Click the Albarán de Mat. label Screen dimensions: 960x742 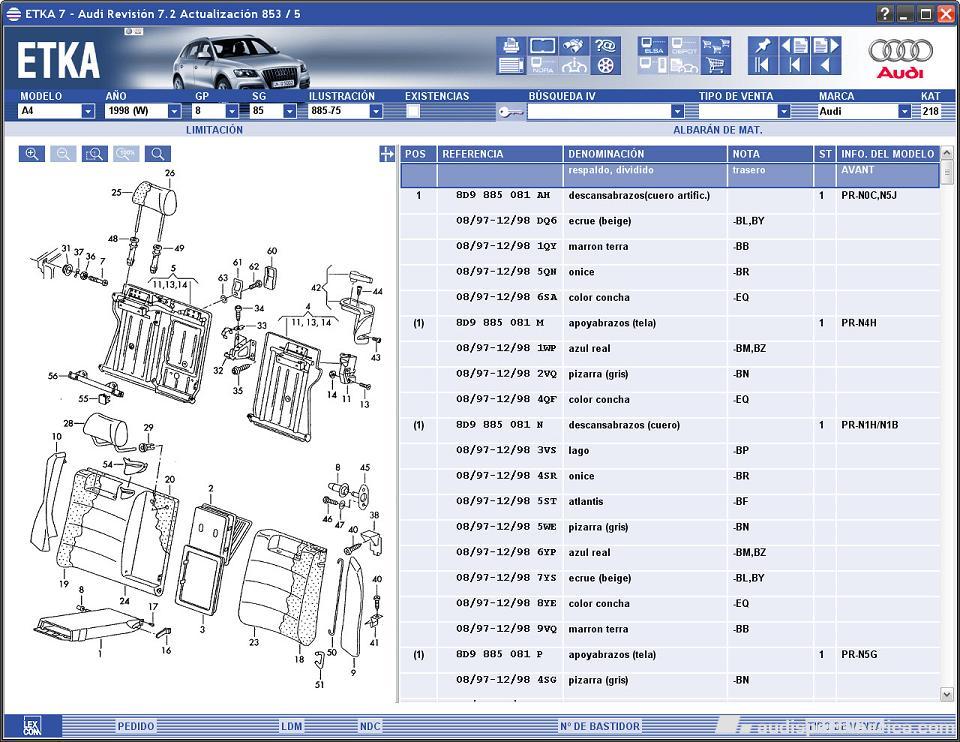coord(718,130)
